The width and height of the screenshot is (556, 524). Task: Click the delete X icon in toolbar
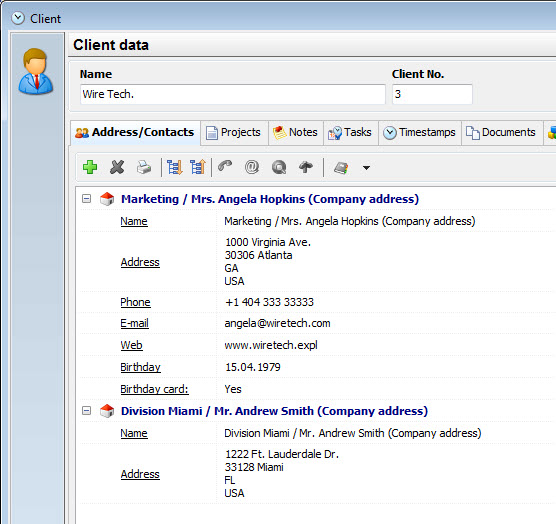(117, 167)
